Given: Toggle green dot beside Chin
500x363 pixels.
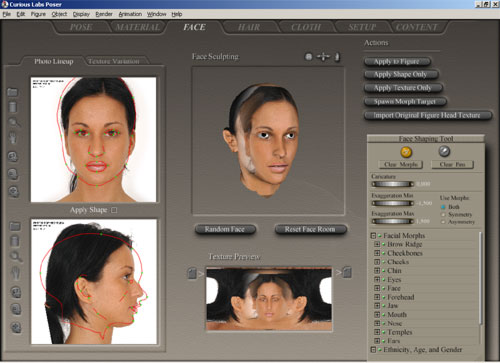Looking at the screenshot, I should [383, 271].
